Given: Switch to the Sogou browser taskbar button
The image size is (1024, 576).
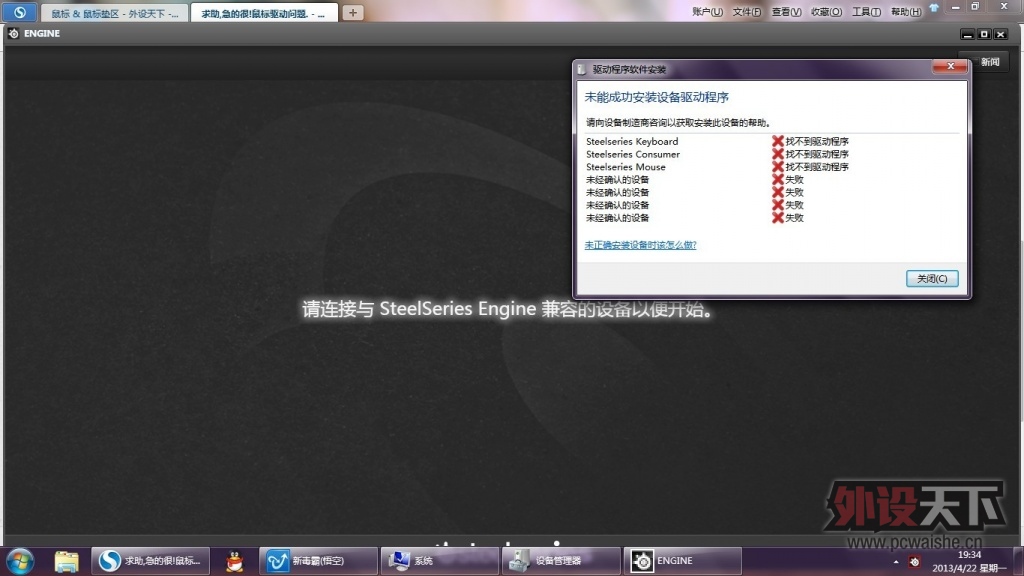Looking at the screenshot, I should pos(151,561).
